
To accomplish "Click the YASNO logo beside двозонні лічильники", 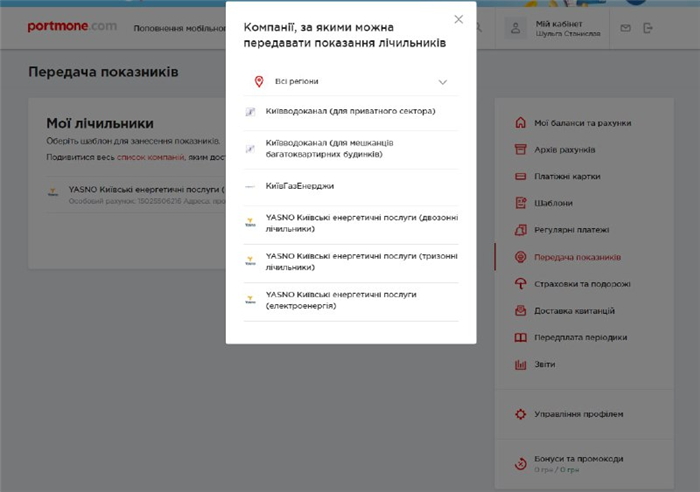I will tap(250, 222).
